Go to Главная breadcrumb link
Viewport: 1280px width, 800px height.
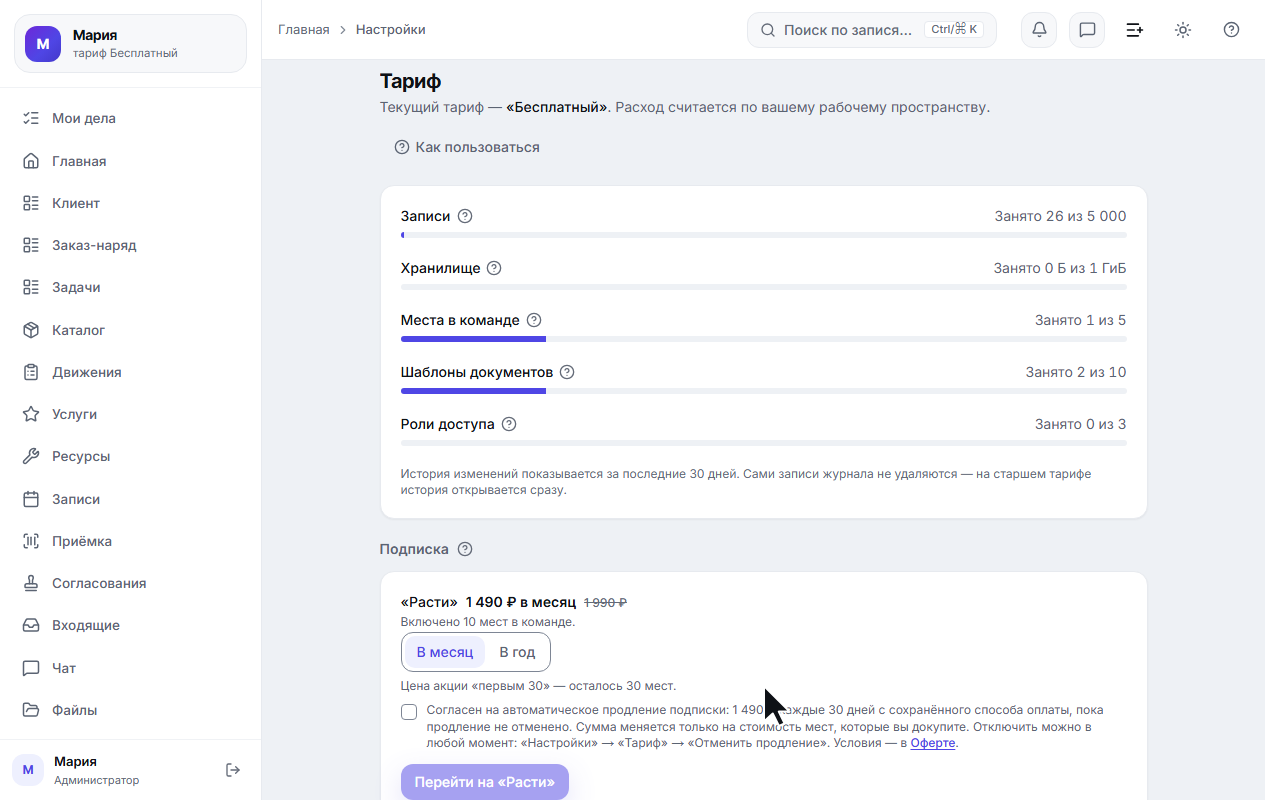tap(304, 30)
